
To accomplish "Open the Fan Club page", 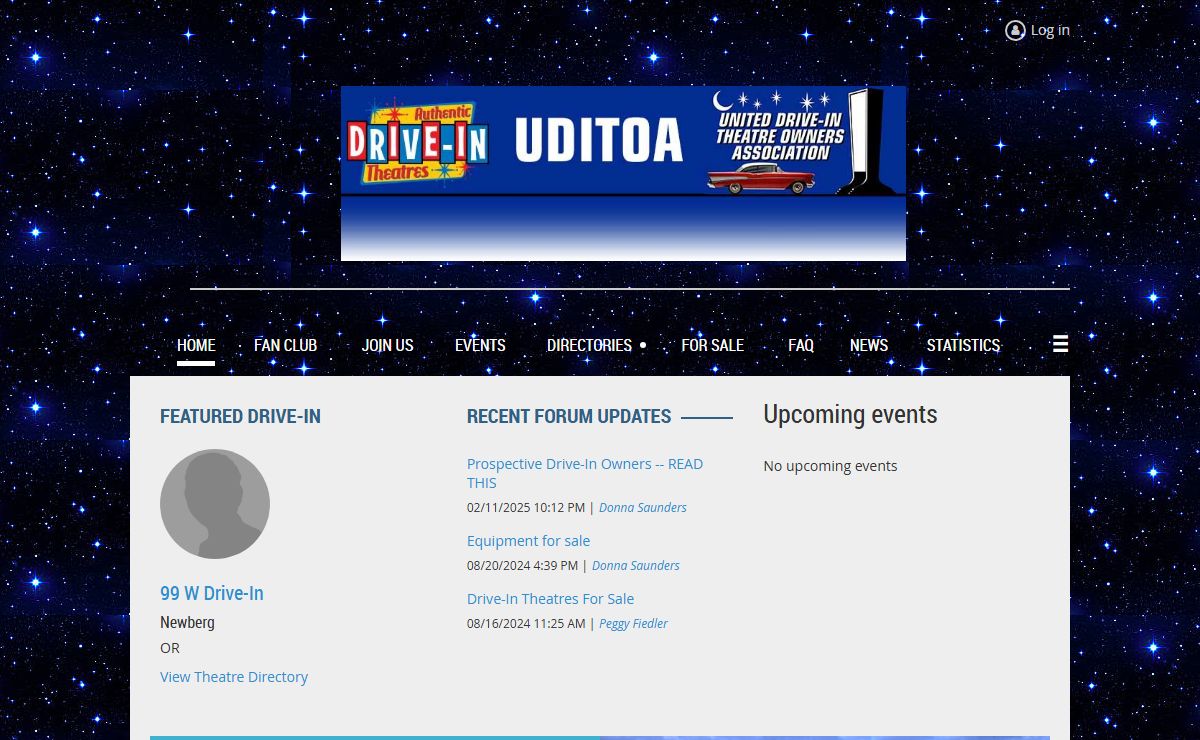I will (x=285, y=345).
